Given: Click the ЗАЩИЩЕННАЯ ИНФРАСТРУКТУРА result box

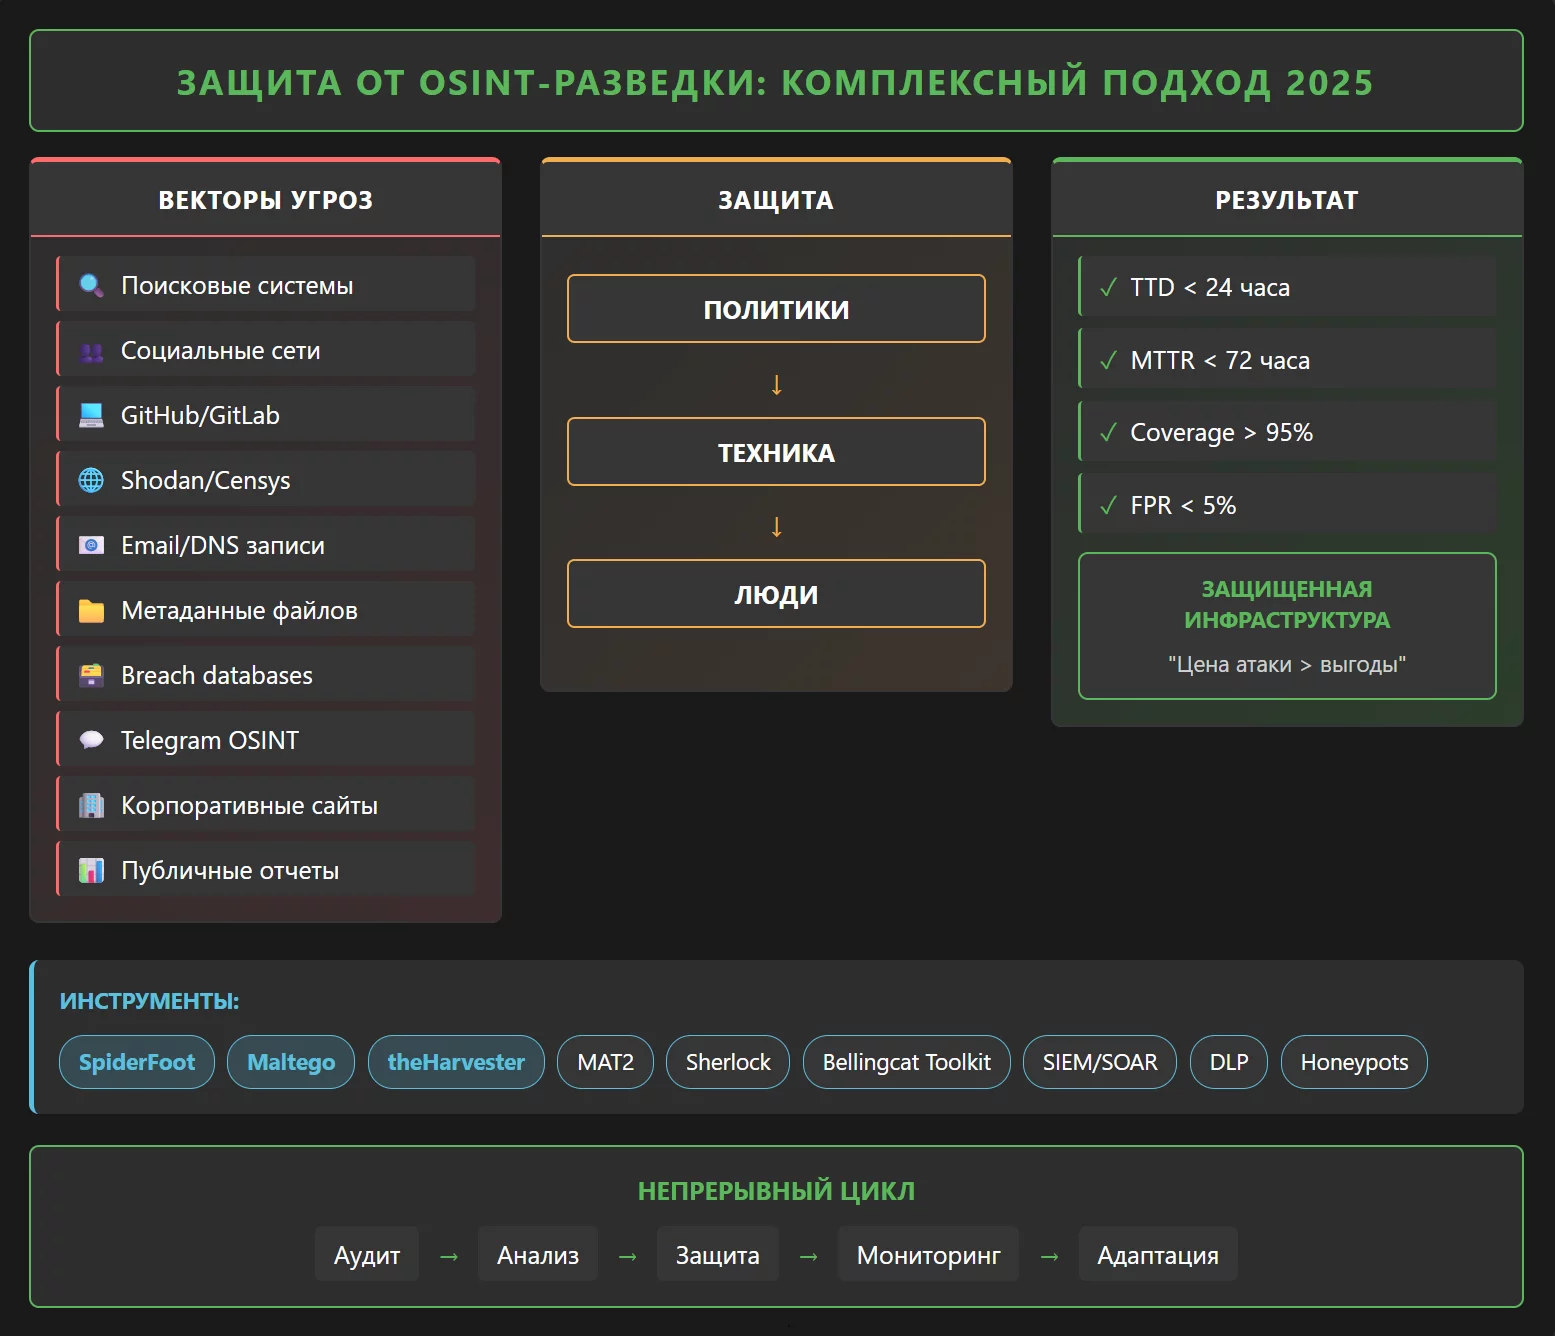Looking at the screenshot, I should (x=1287, y=626).
